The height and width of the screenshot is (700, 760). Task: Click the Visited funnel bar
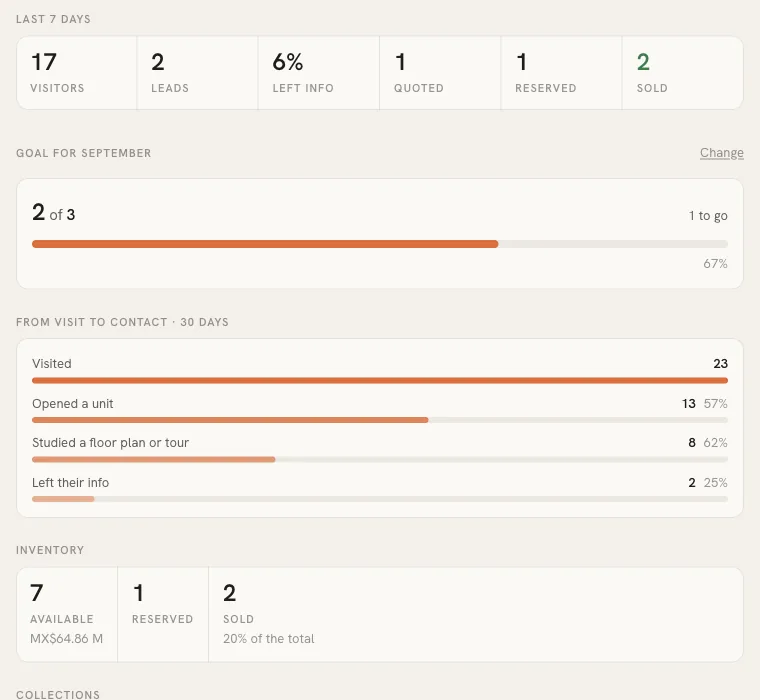[x=380, y=381]
